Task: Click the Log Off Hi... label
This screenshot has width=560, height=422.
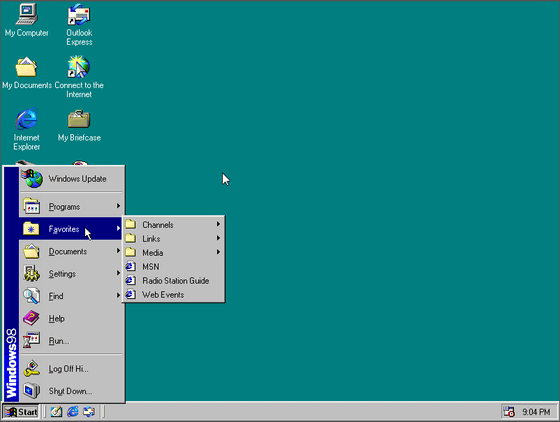Action: pos(69,369)
